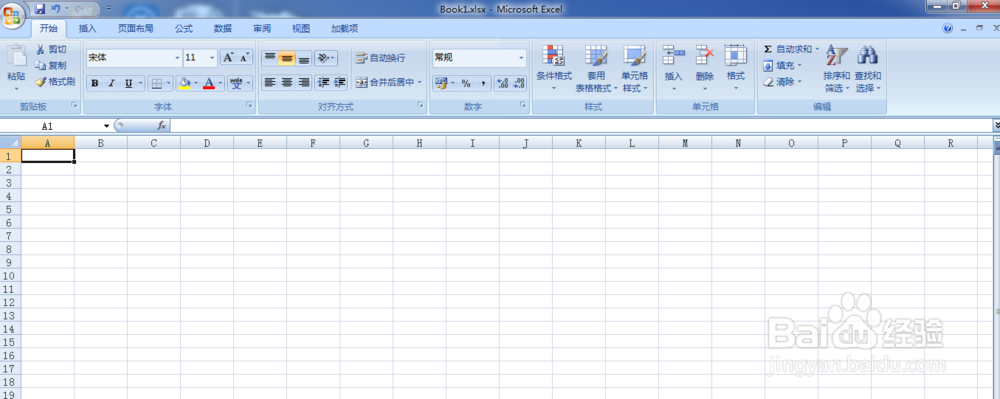Apply the red font color A
The width and height of the screenshot is (1000, 399).
point(209,83)
